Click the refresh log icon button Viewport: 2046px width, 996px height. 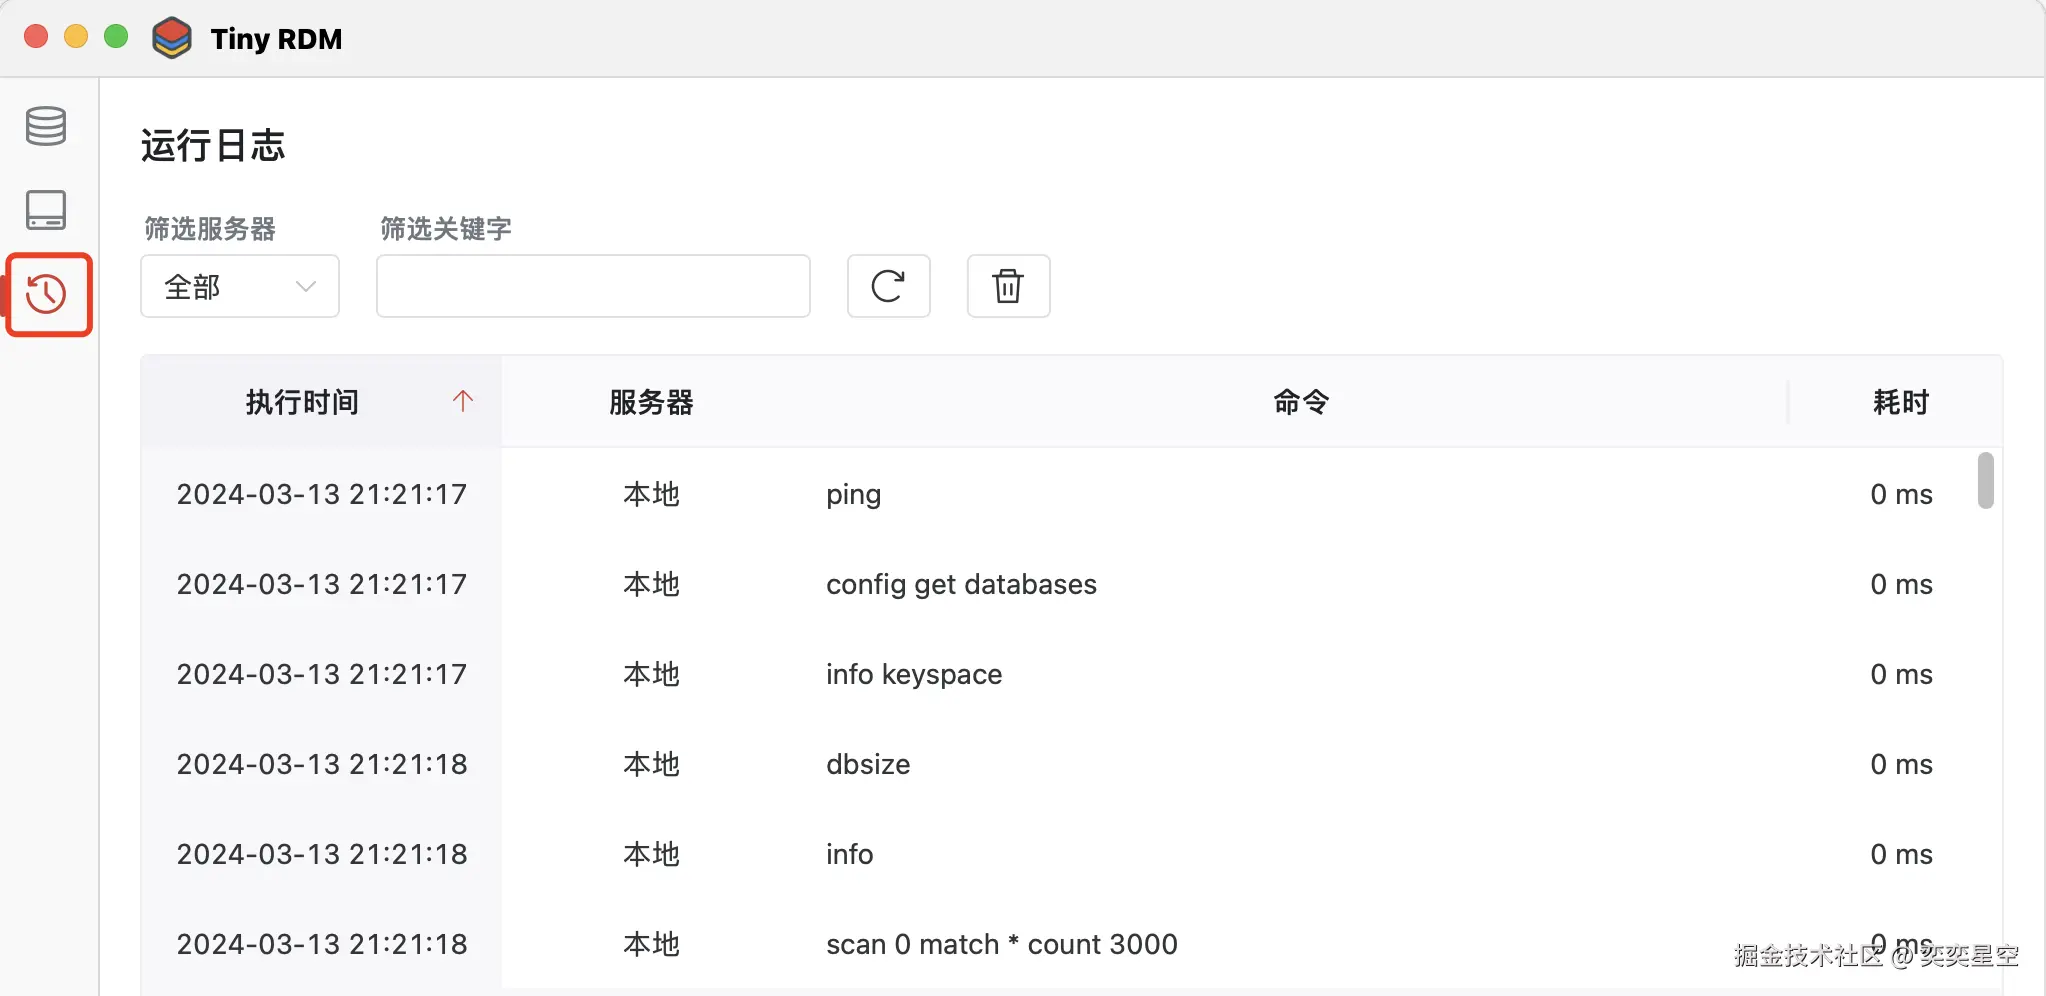888,286
